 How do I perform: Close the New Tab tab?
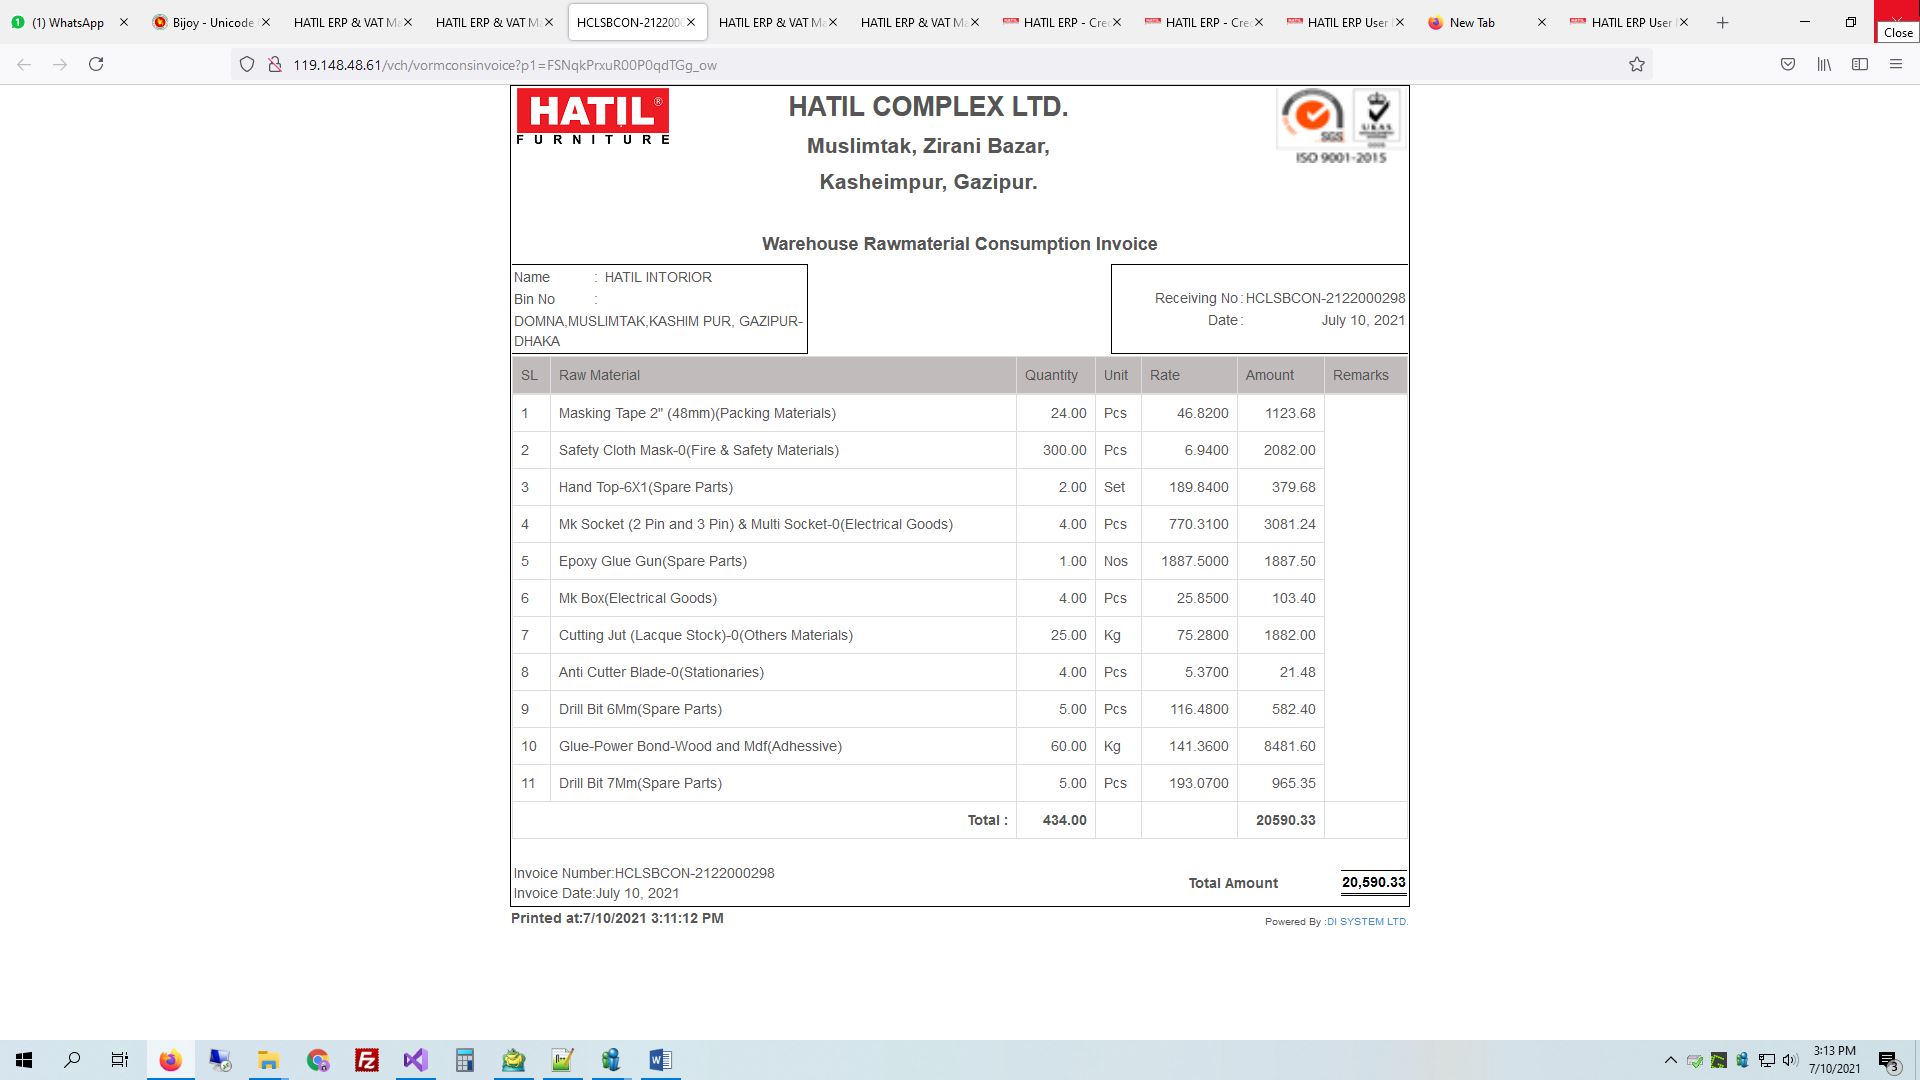[1542, 22]
